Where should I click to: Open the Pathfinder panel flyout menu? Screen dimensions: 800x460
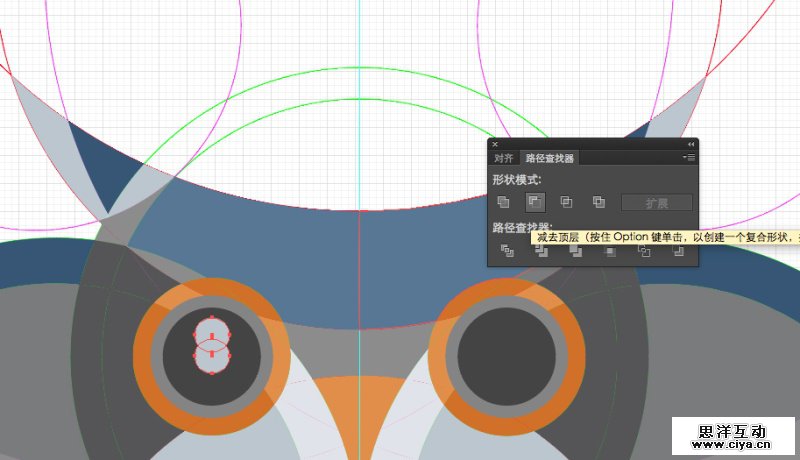tap(688, 158)
